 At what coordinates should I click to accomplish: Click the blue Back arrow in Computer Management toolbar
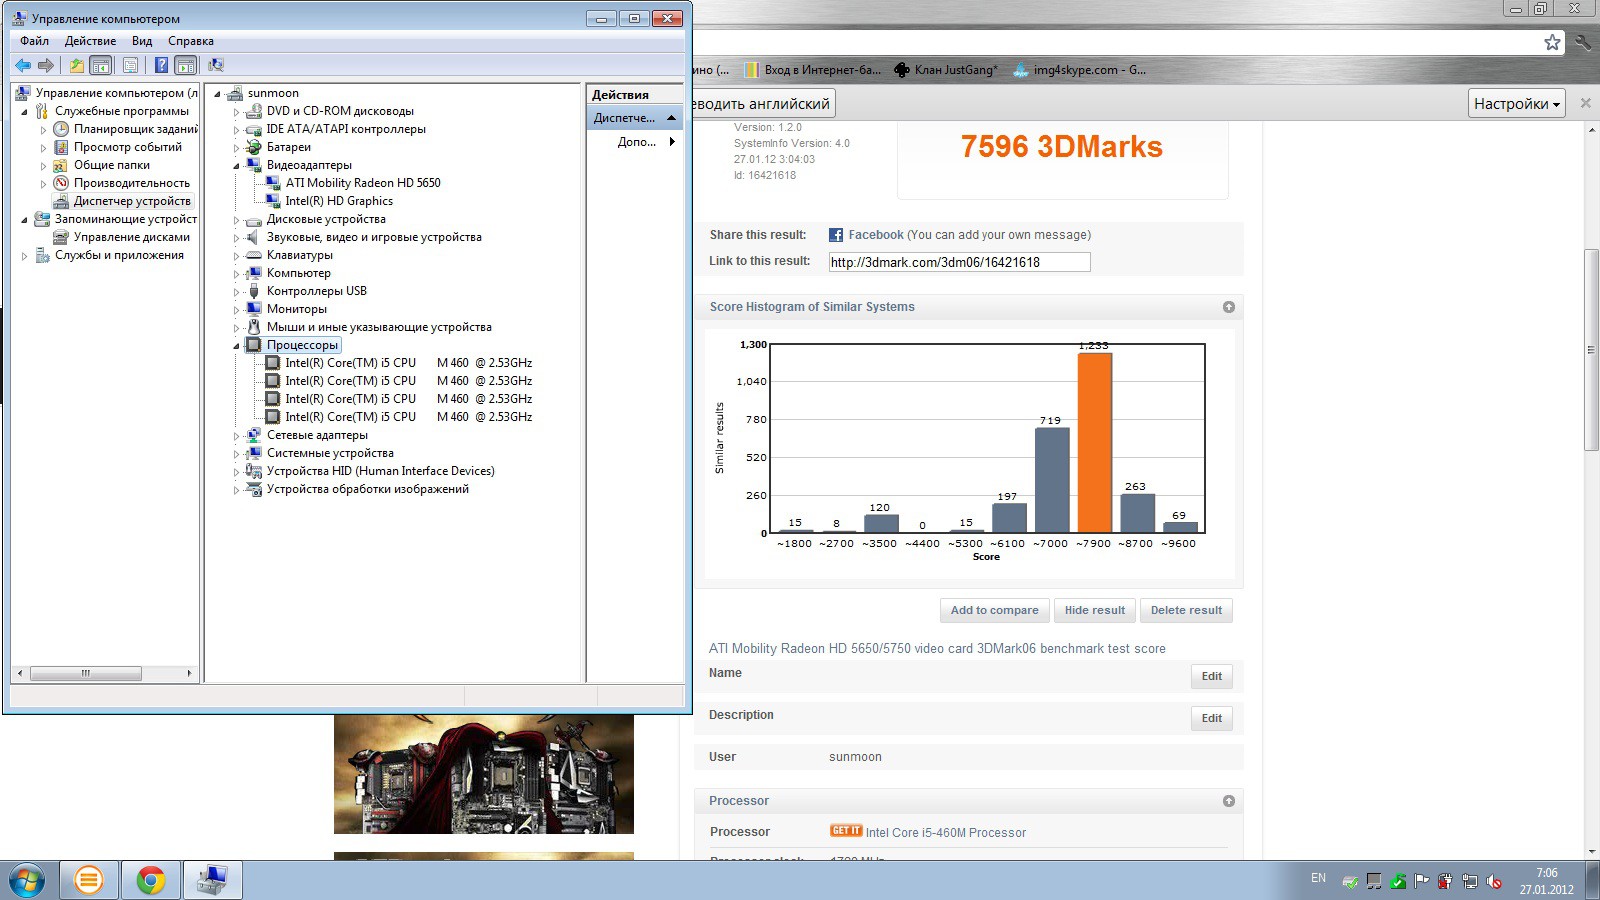pos(22,65)
